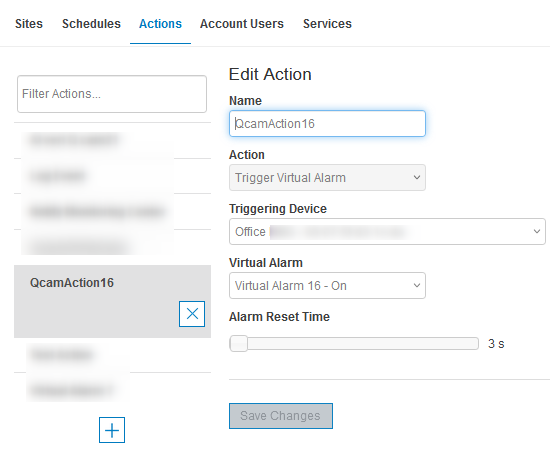550x451 pixels.
Task: Select QcamAction16 in the actions list
Action: pyautogui.click(x=112, y=301)
